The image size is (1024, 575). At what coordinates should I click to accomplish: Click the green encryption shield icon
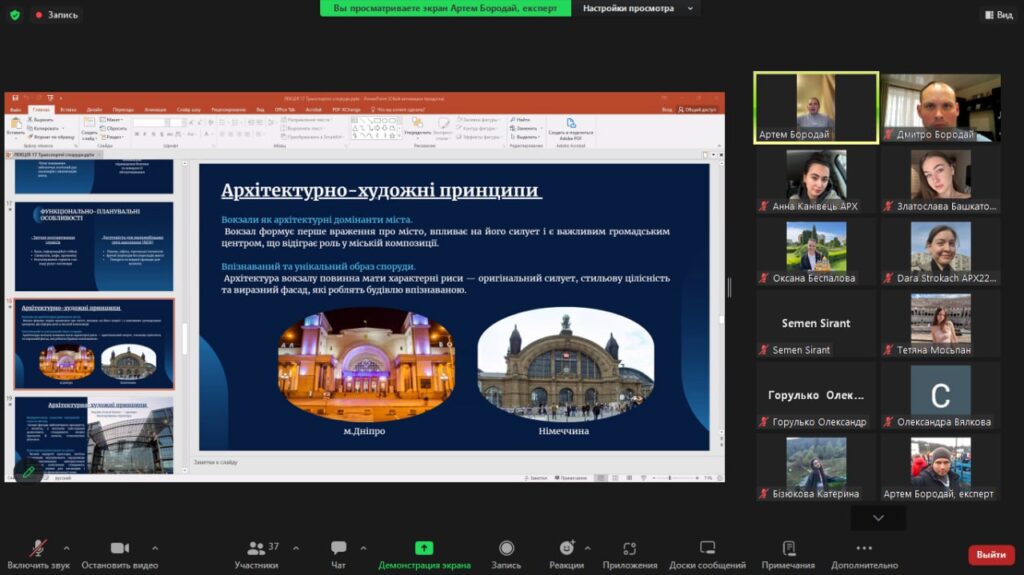(14, 15)
